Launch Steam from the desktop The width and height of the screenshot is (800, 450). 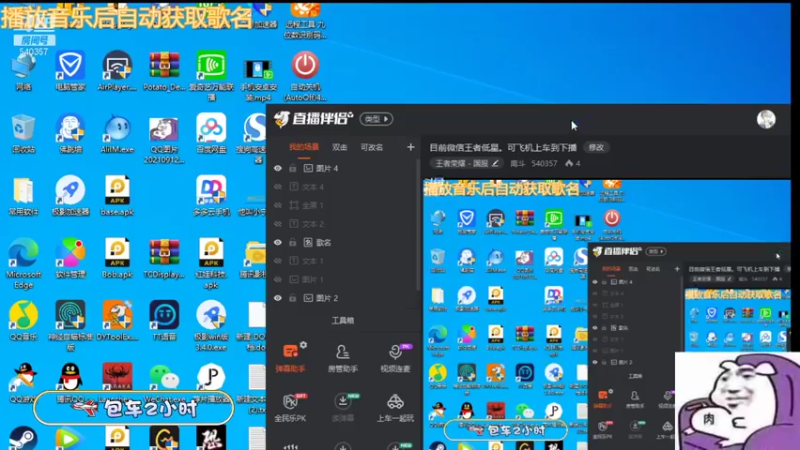[x=23, y=438]
